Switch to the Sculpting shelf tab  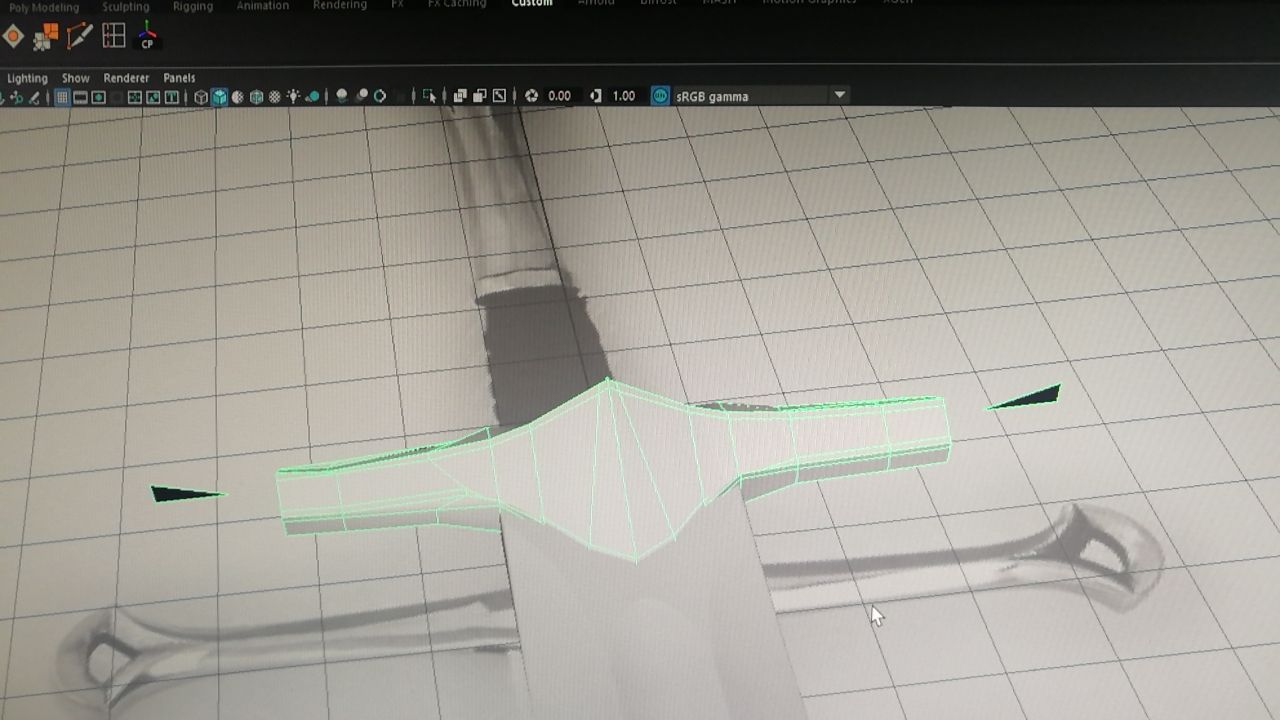tap(125, 6)
